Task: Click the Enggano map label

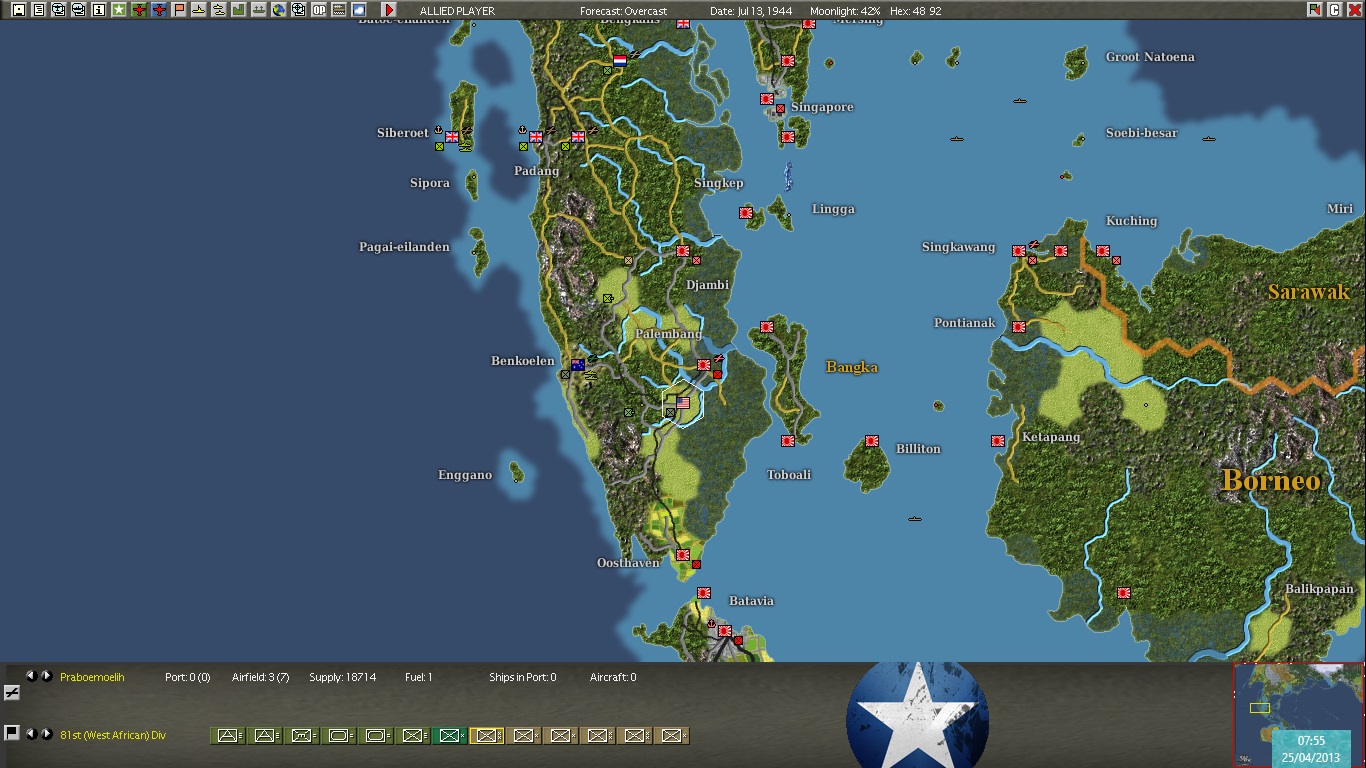Action: coord(465,475)
